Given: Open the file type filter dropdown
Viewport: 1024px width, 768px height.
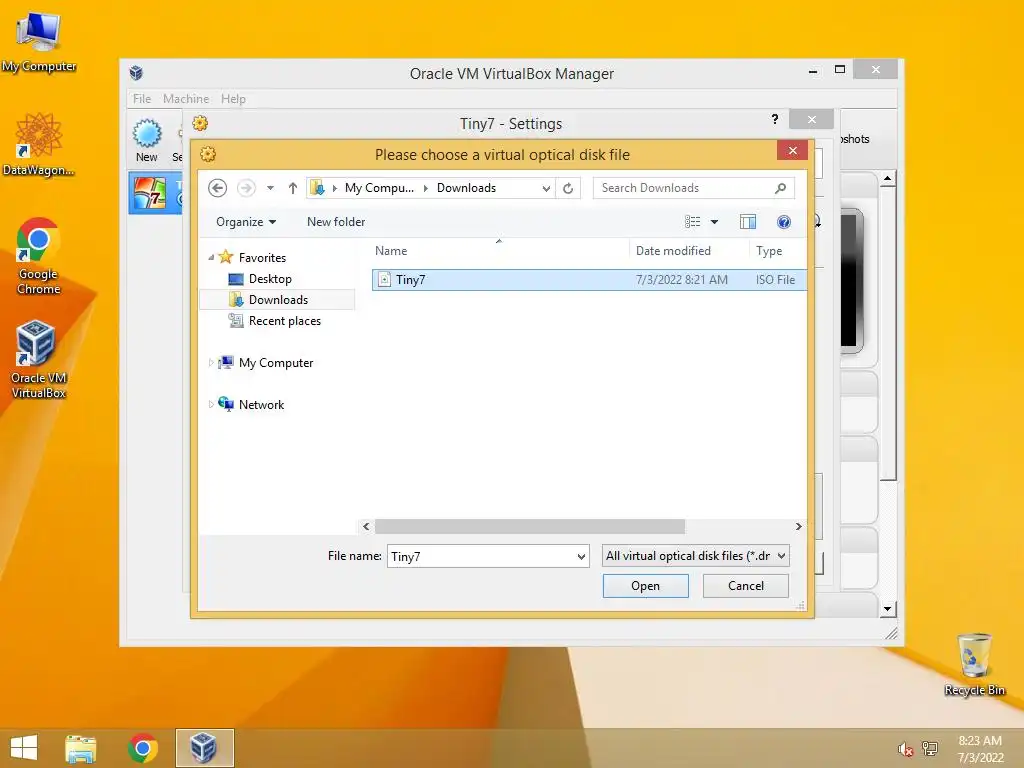Looking at the screenshot, I should [696, 556].
